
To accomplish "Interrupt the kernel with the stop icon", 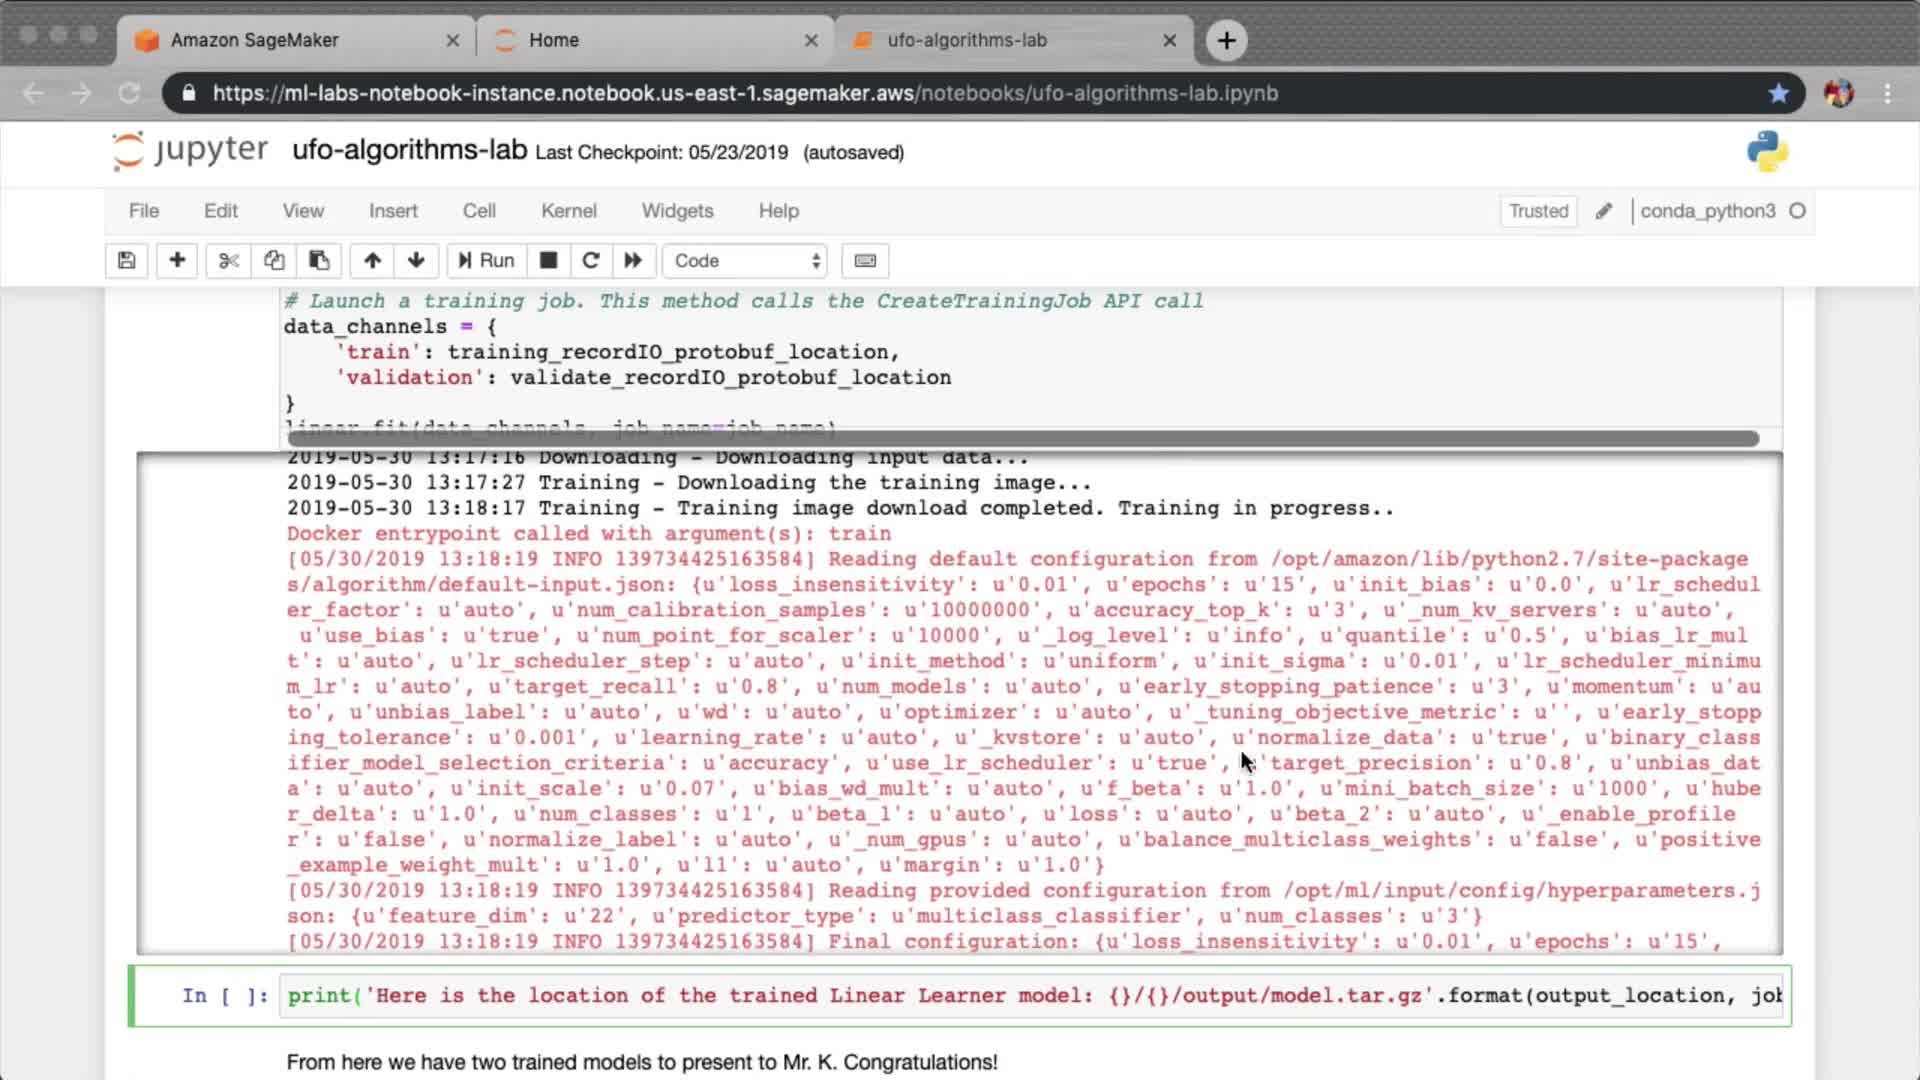I will [x=548, y=261].
